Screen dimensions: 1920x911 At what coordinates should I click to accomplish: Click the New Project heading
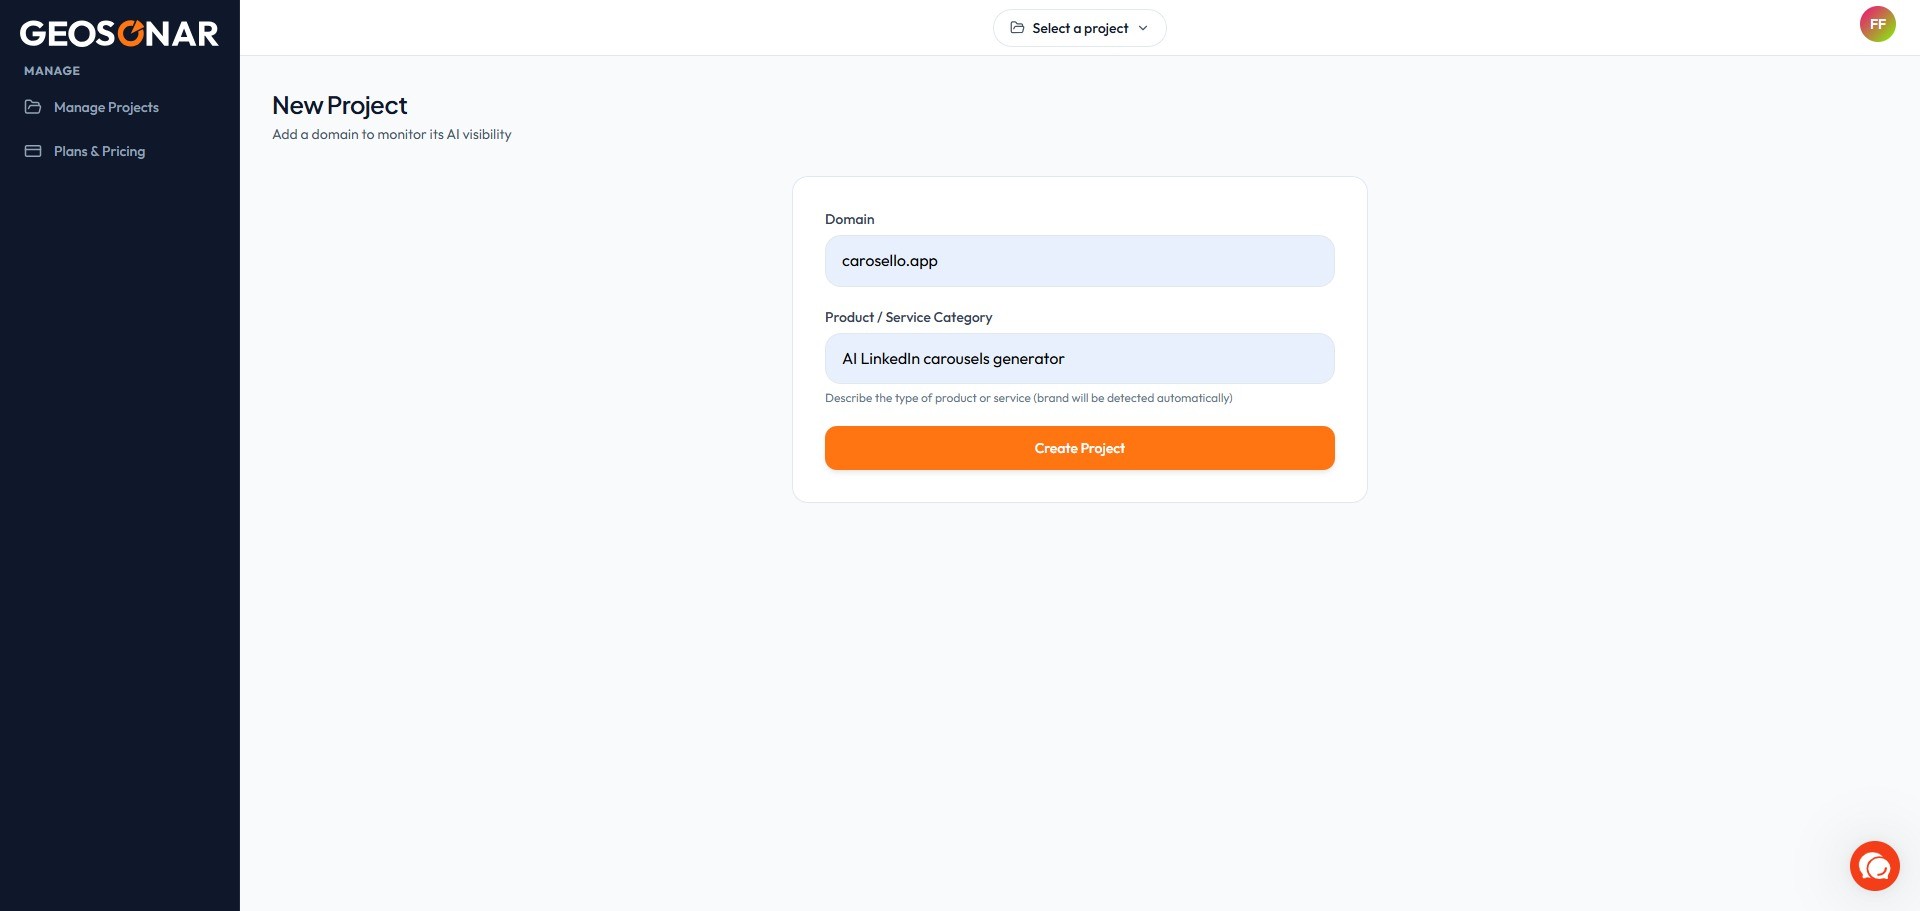pos(340,105)
